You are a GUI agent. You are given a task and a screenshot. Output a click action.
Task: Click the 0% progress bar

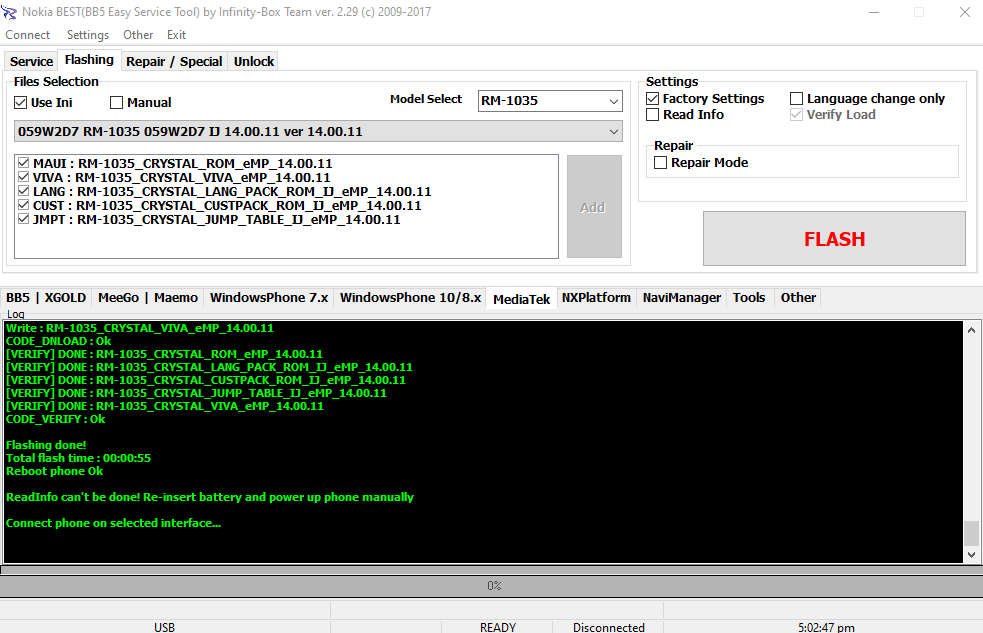pyautogui.click(x=492, y=585)
